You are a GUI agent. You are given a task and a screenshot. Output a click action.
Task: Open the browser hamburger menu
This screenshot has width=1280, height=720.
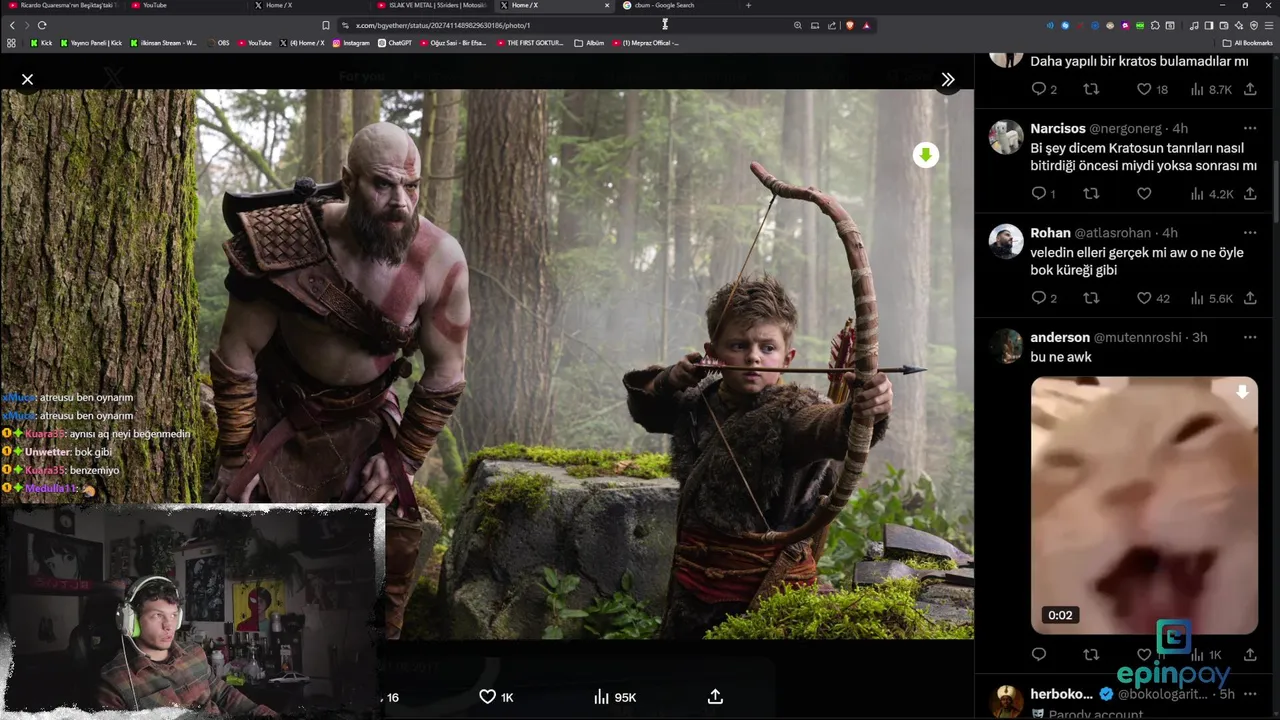tap(1269, 25)
